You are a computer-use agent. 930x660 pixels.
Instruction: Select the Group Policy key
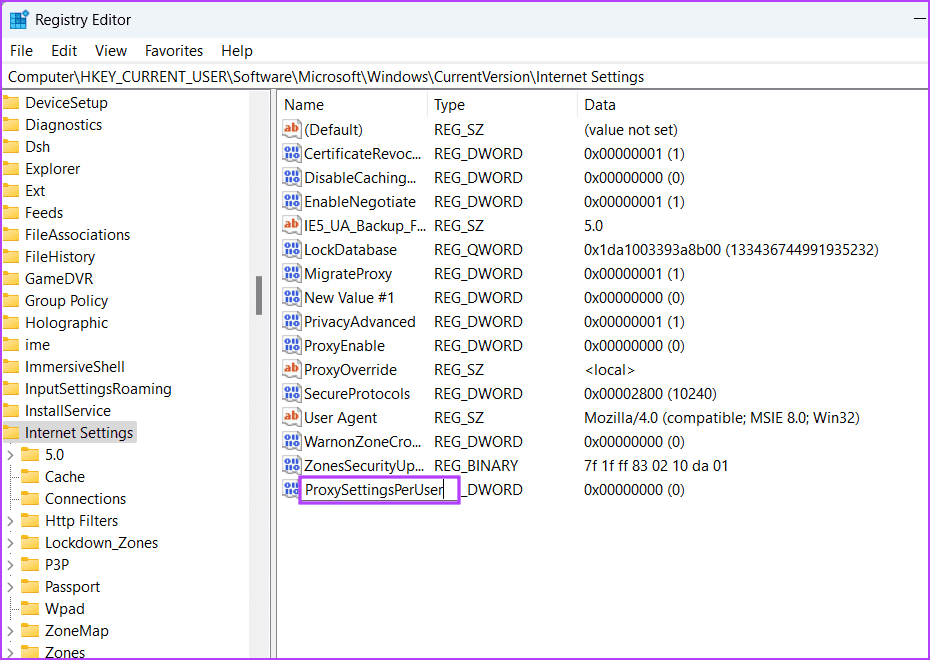pyautogui.click(x=66, y=301)
